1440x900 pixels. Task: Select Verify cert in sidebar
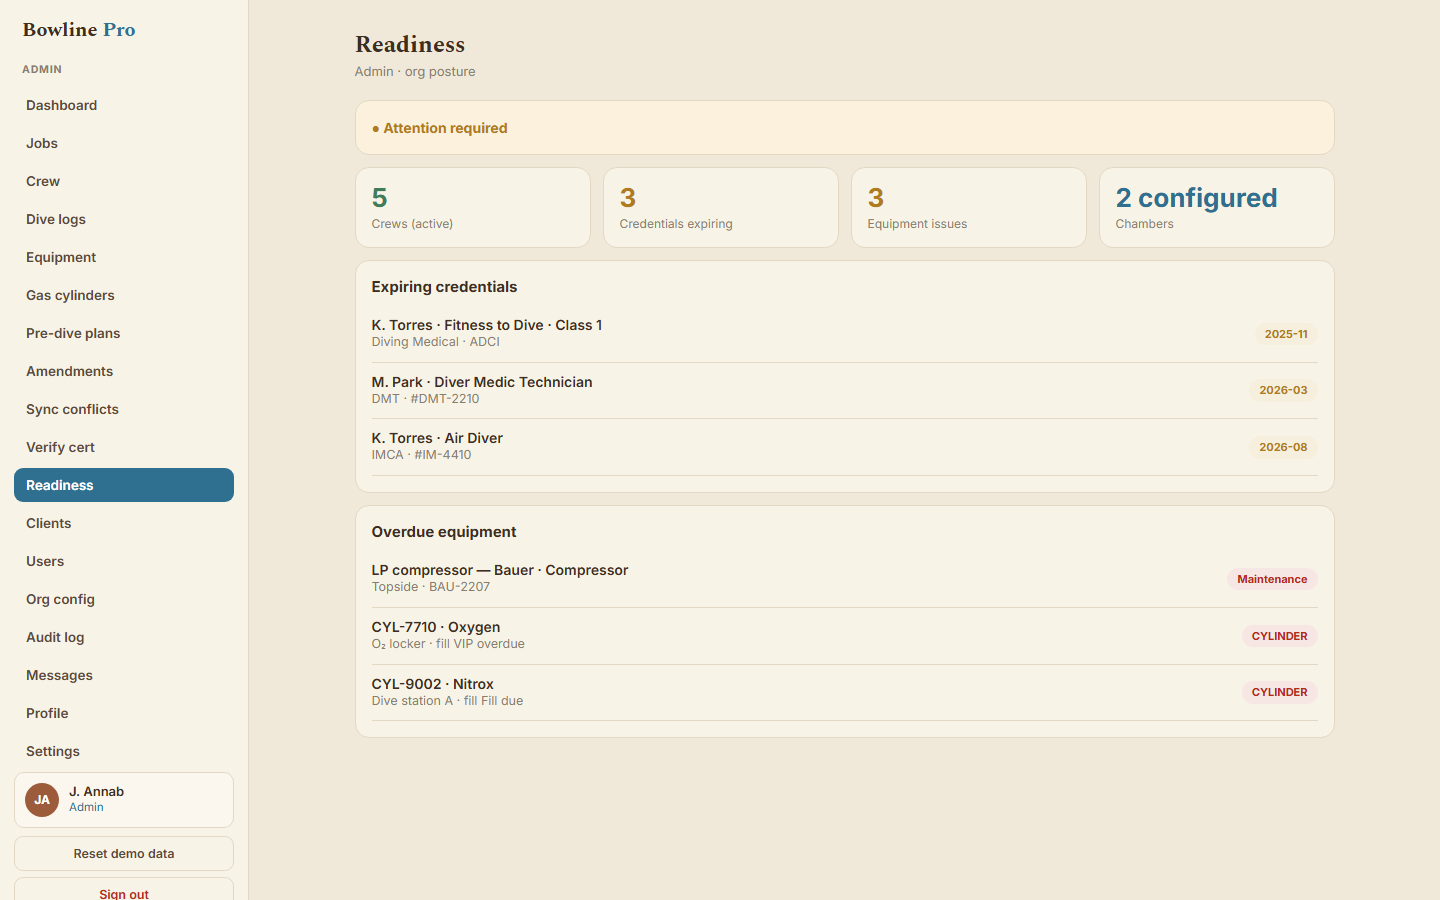pyautogui.click(x=124, y=447)
